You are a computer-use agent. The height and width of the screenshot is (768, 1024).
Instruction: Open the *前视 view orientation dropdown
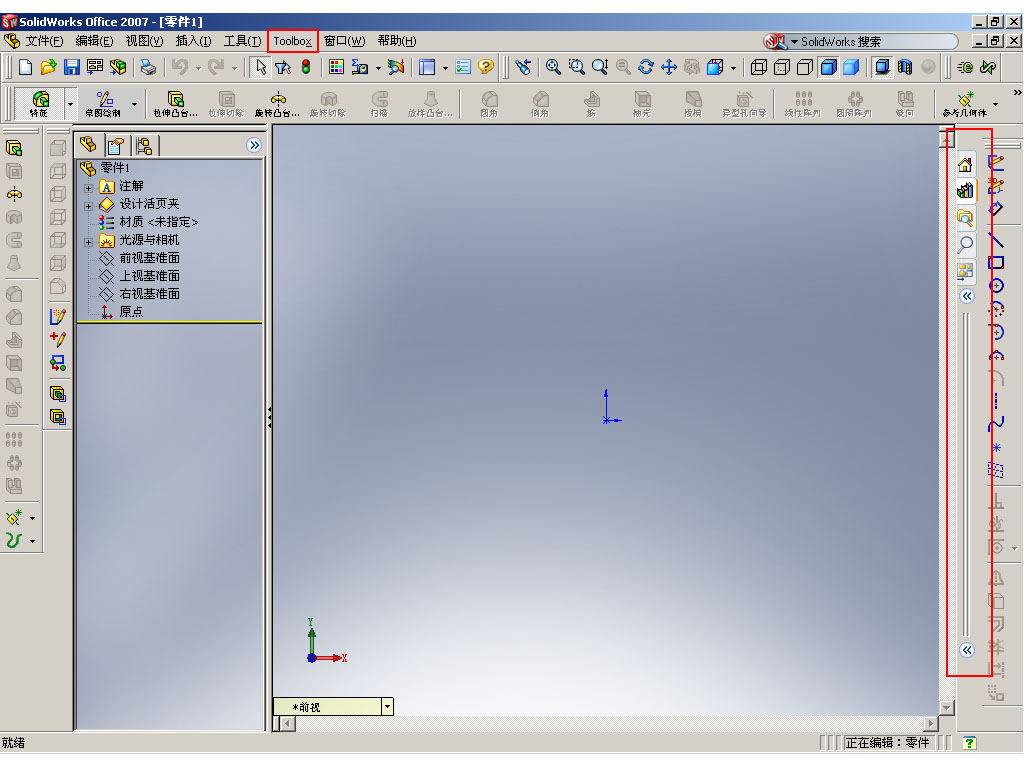(x=387, y=707)
